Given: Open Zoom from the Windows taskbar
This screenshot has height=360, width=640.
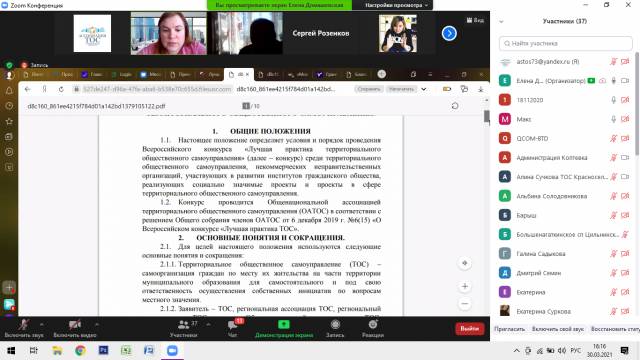Looking at the screenshot, I should click(172, 351).
